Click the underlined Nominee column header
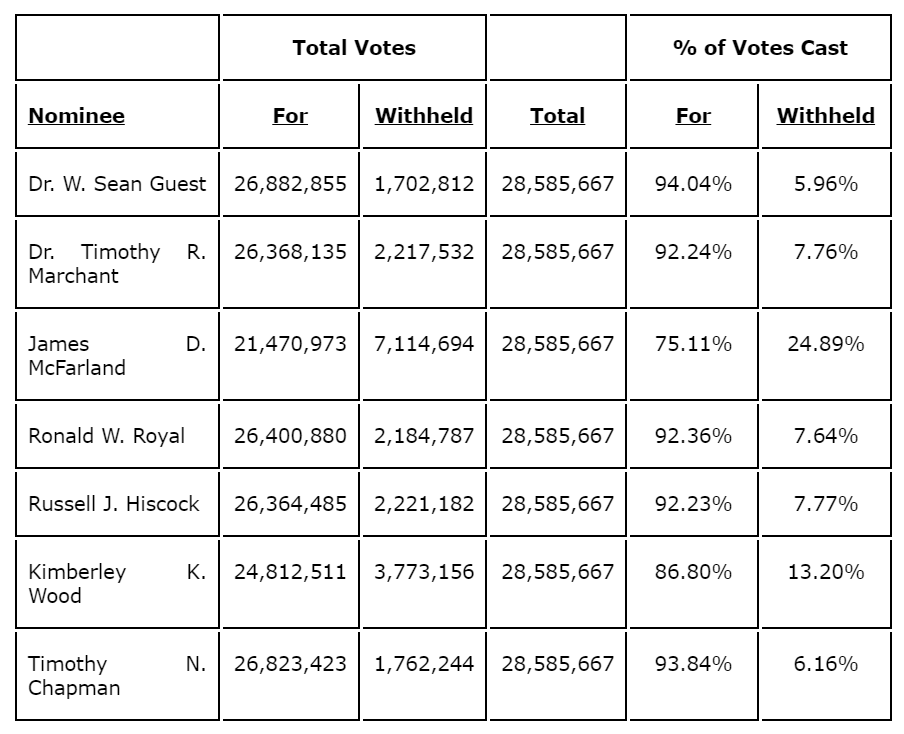The width and height of the screenshot is (904, 734). [77, 116]
